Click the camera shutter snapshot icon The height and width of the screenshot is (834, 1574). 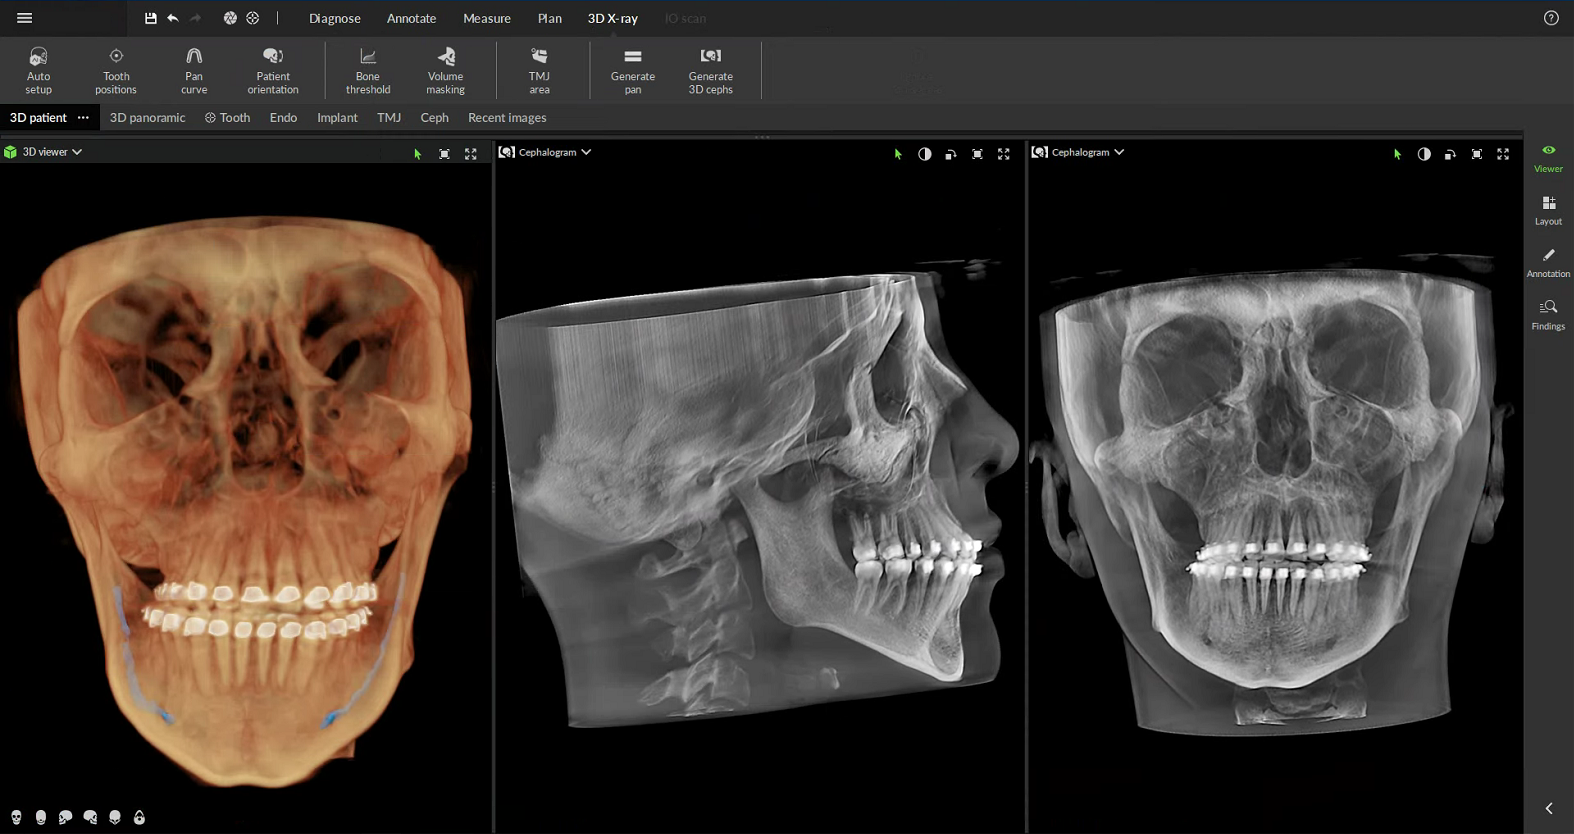click(230, 18)
